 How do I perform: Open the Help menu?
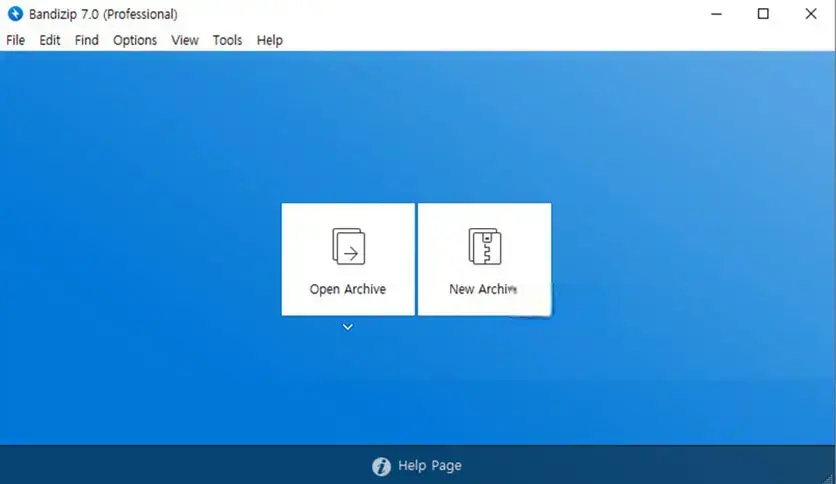coord(270,40)
